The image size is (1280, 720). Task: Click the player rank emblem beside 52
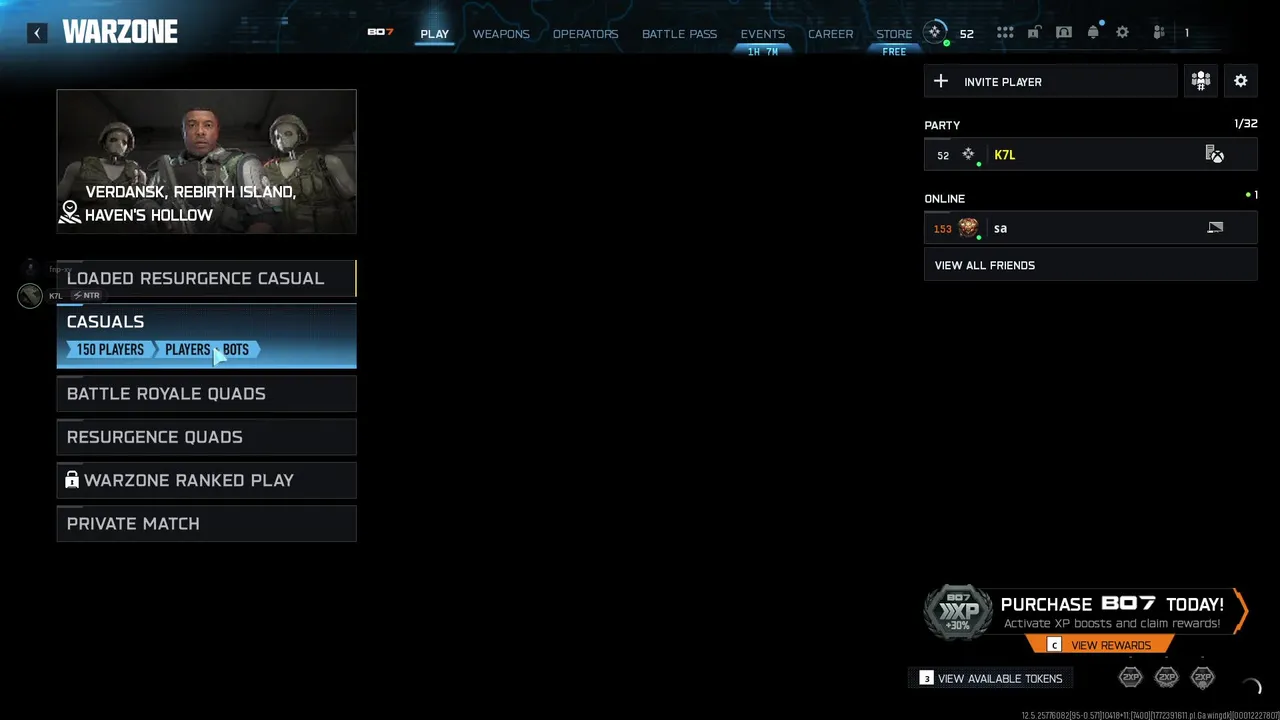935,33
